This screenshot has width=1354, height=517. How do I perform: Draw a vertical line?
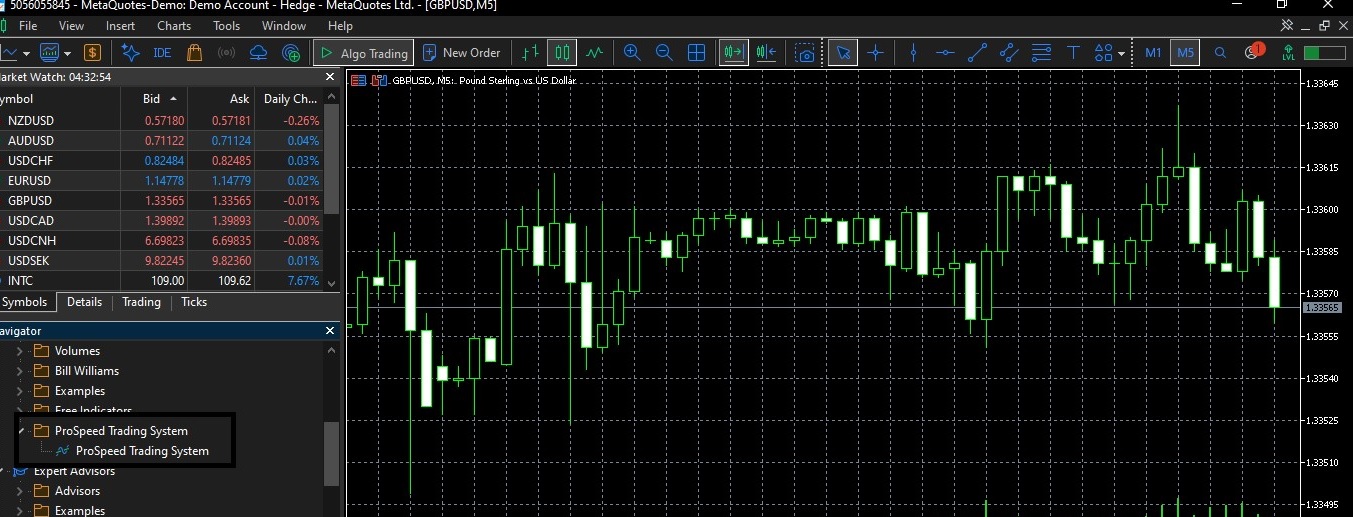[x=914, y=53]
